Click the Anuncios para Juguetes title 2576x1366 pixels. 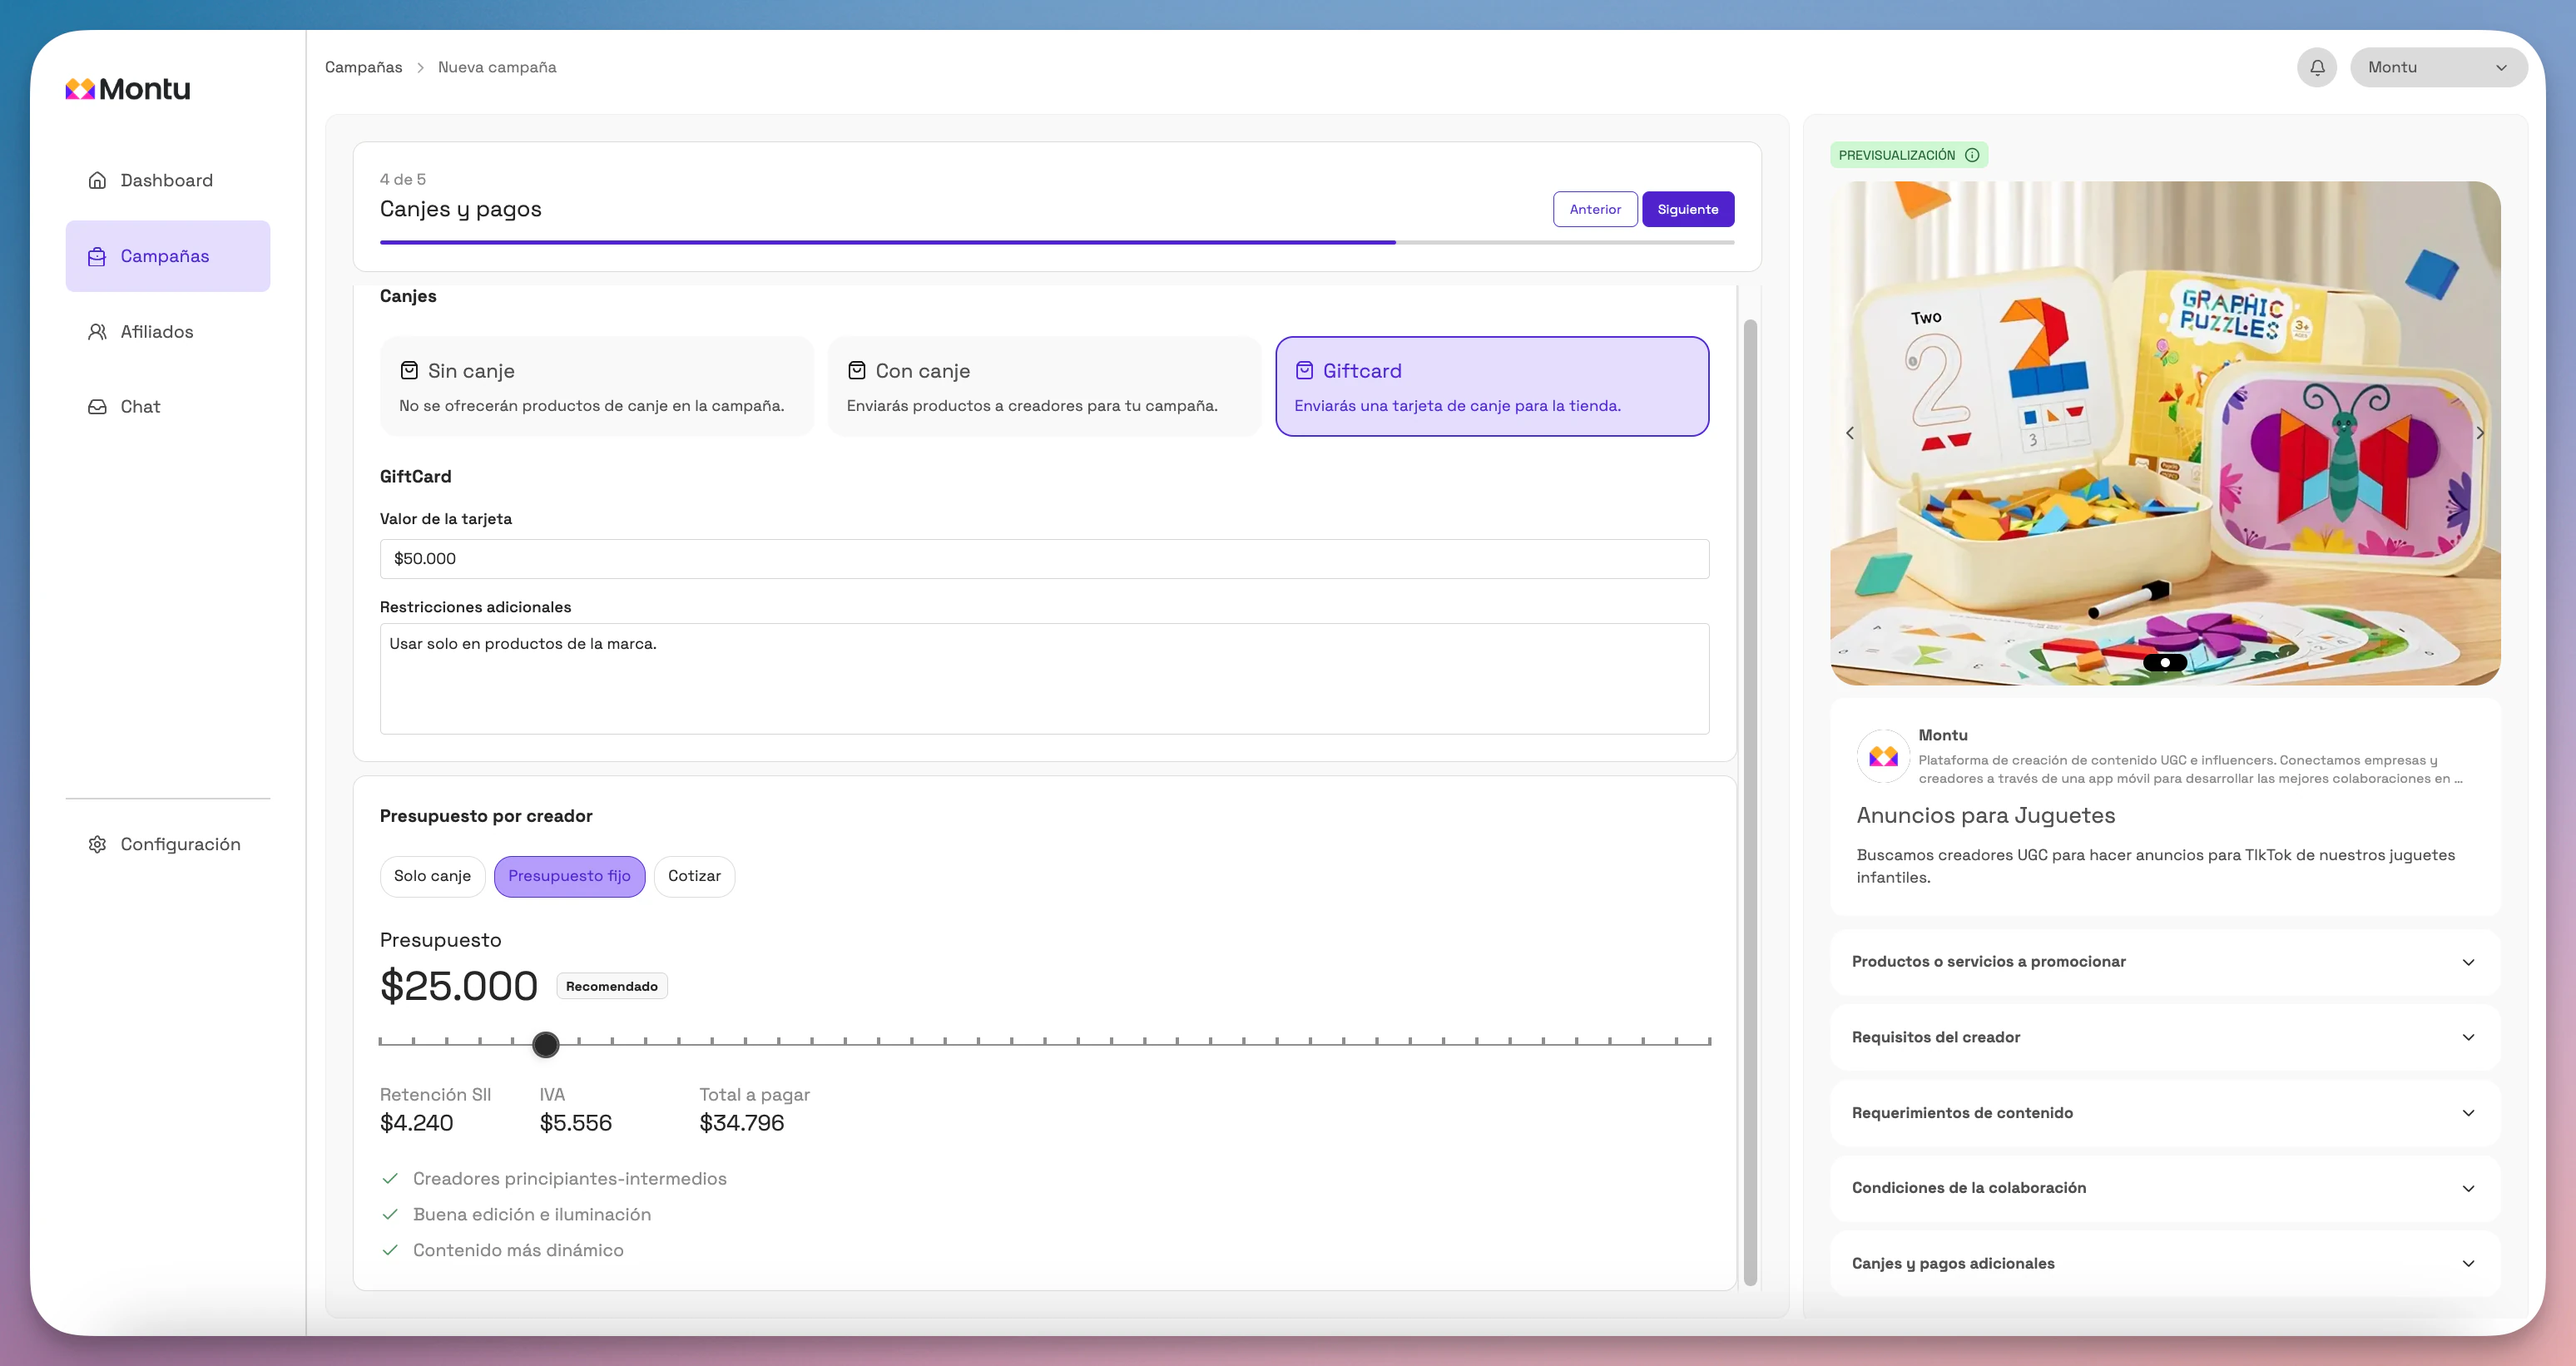1986,815
